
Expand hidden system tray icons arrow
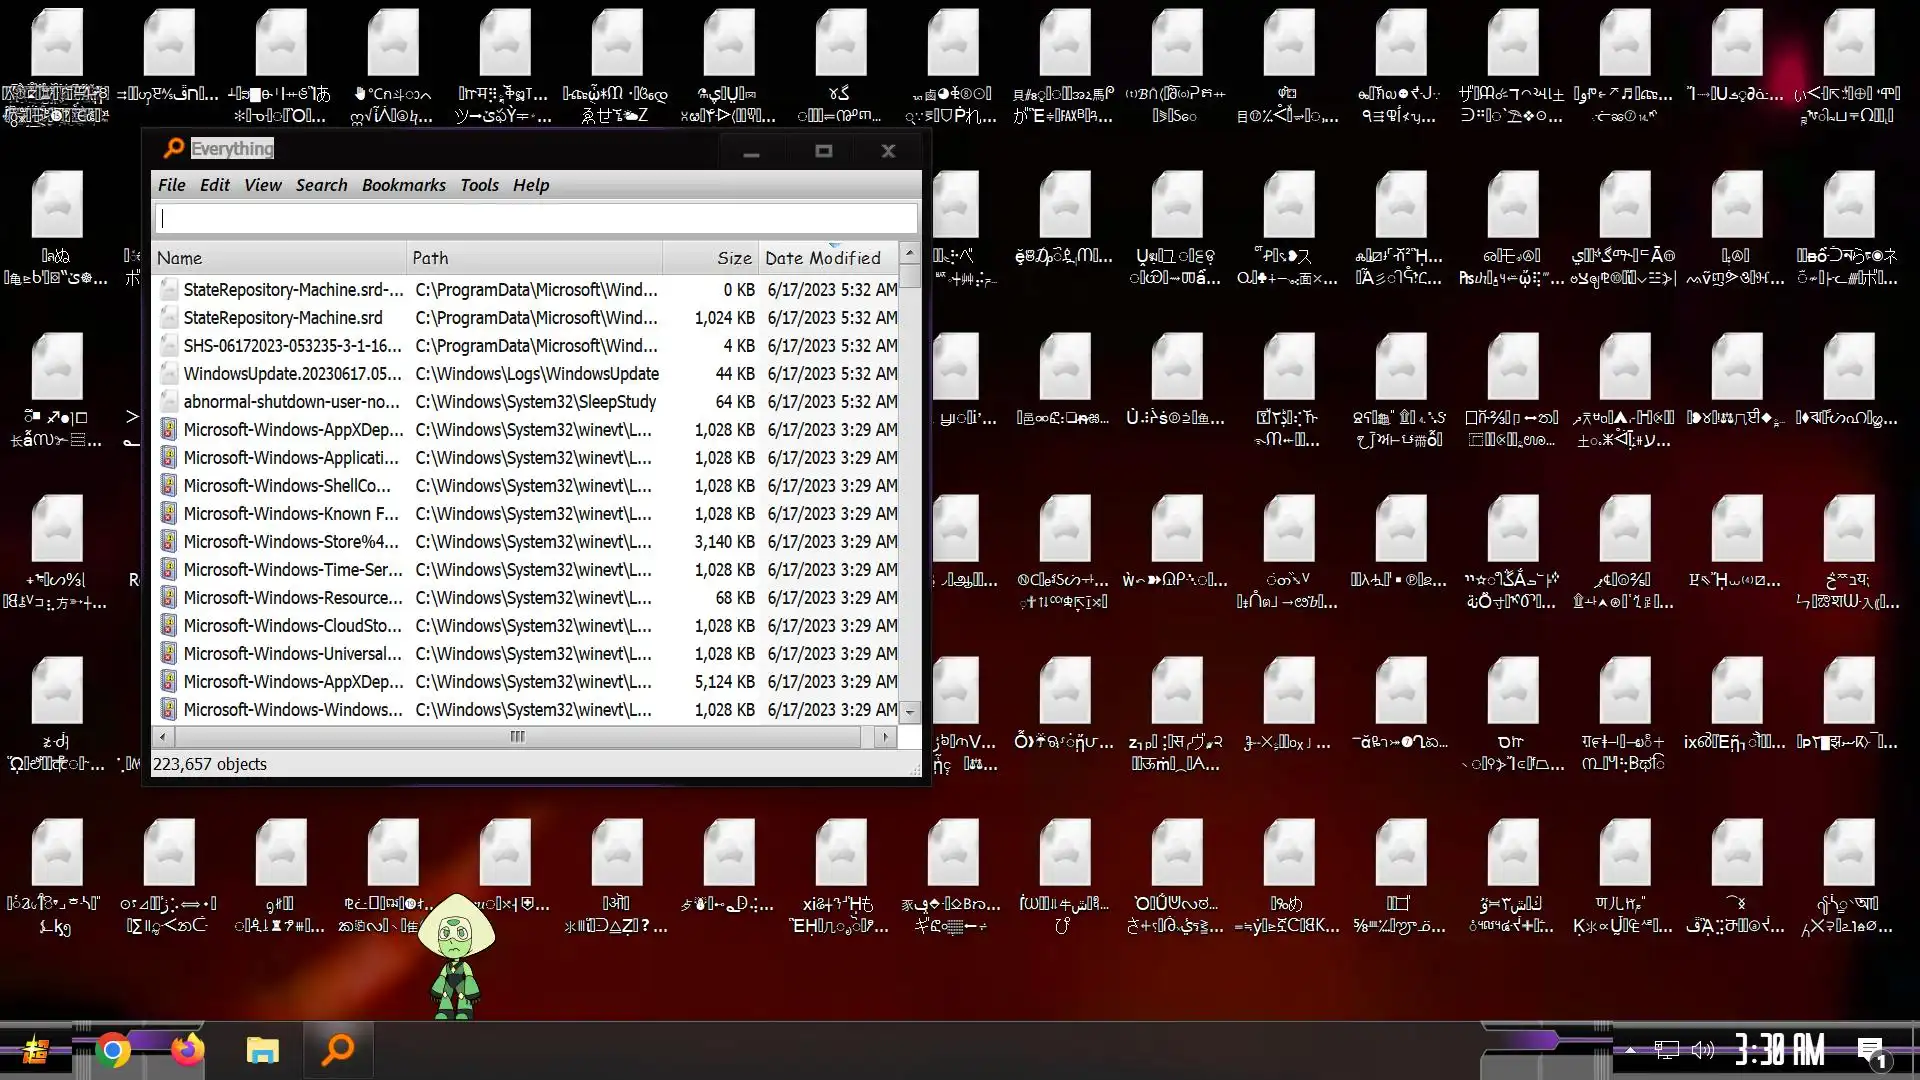[x=1631, y=1050]
